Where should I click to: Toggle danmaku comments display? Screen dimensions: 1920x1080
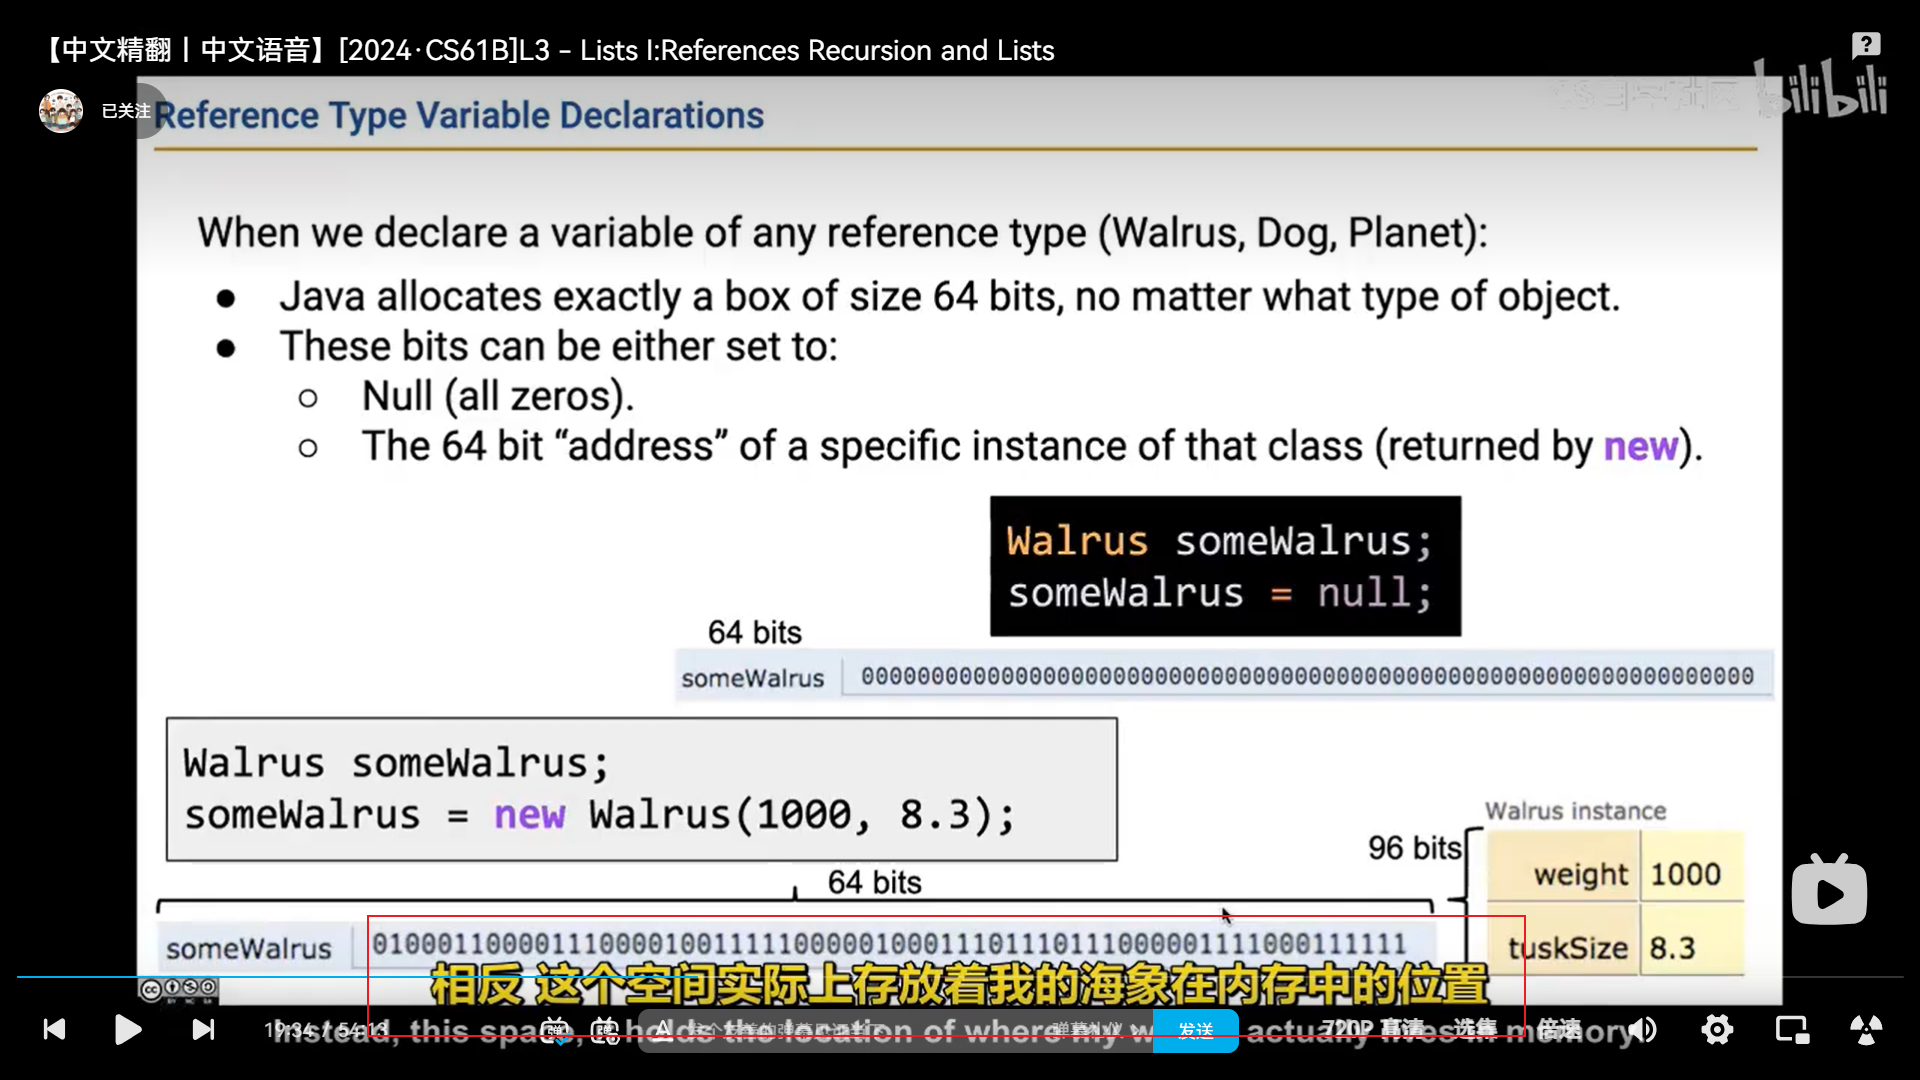point(555,1030)
